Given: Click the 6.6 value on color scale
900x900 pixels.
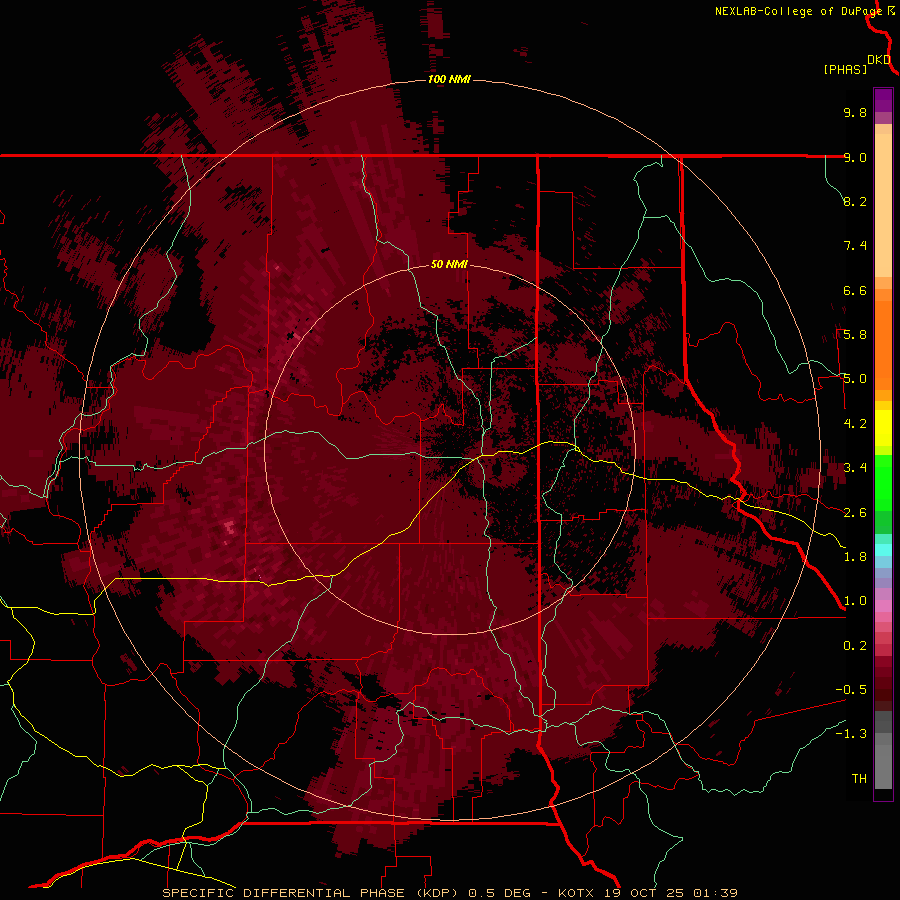Looking at the screenshot, I should point(855,290).
